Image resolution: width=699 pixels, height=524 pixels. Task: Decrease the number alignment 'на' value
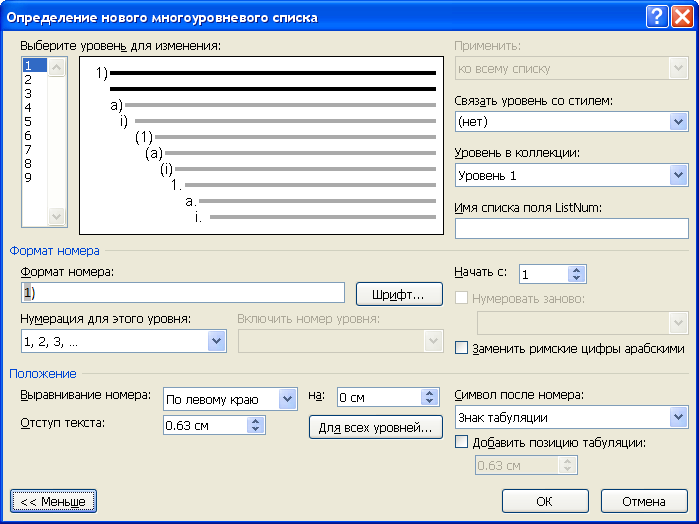pyautogui.click(x=430, y=401)
